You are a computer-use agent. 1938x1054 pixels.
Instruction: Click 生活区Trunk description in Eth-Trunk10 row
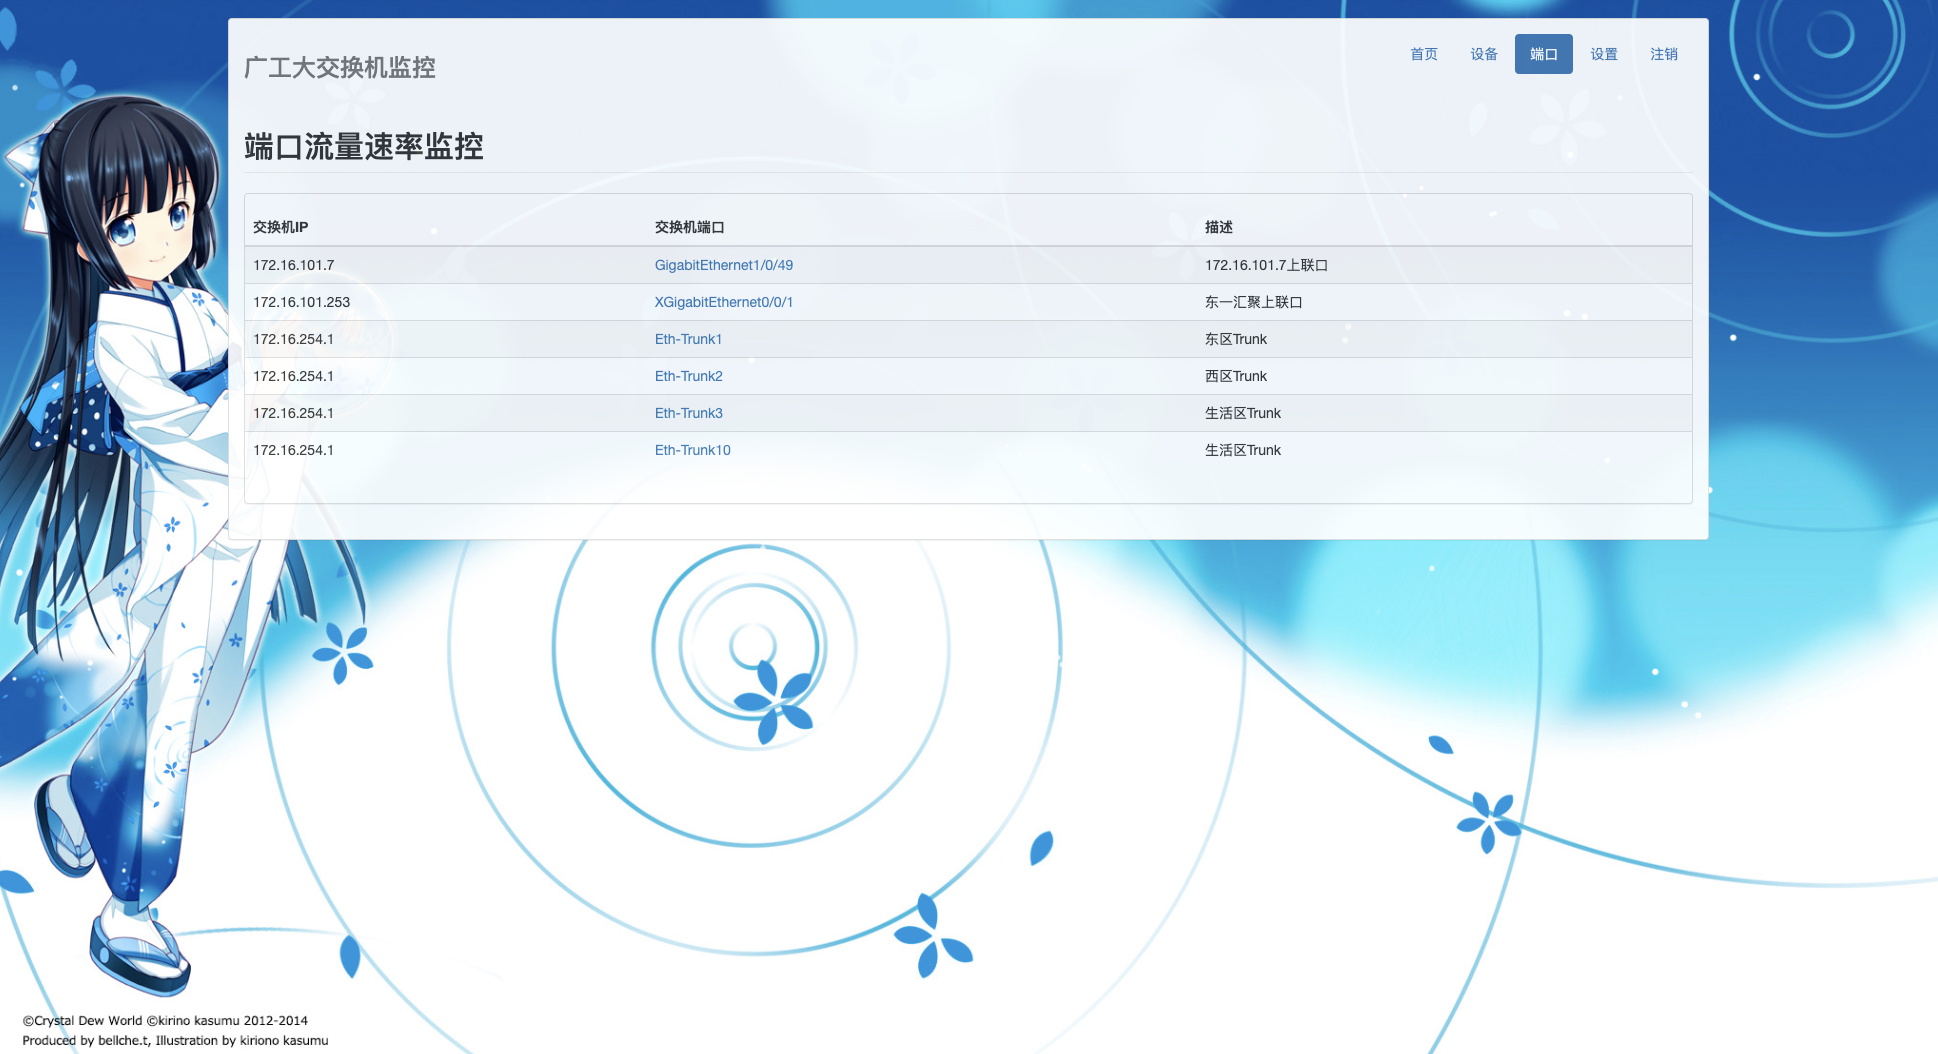[x=1242, y=450]
